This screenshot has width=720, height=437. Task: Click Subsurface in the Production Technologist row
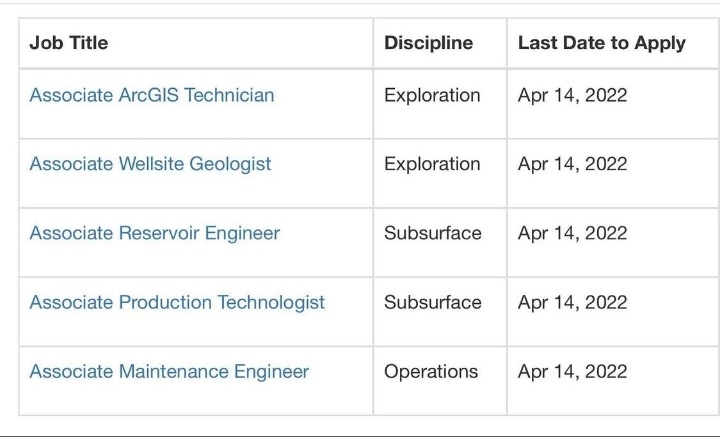pos(432,302)
